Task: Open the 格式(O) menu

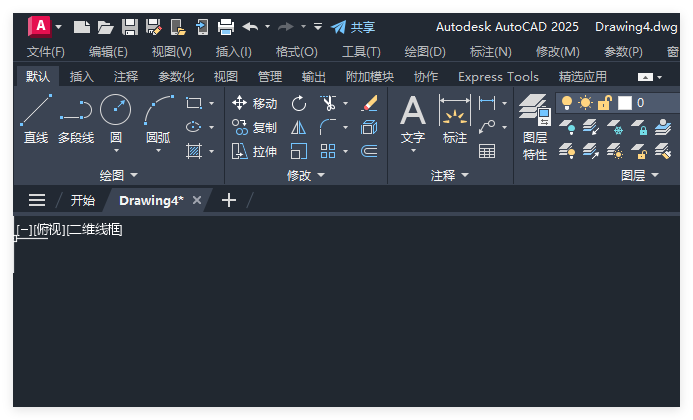Action: (x=297, y=52)
